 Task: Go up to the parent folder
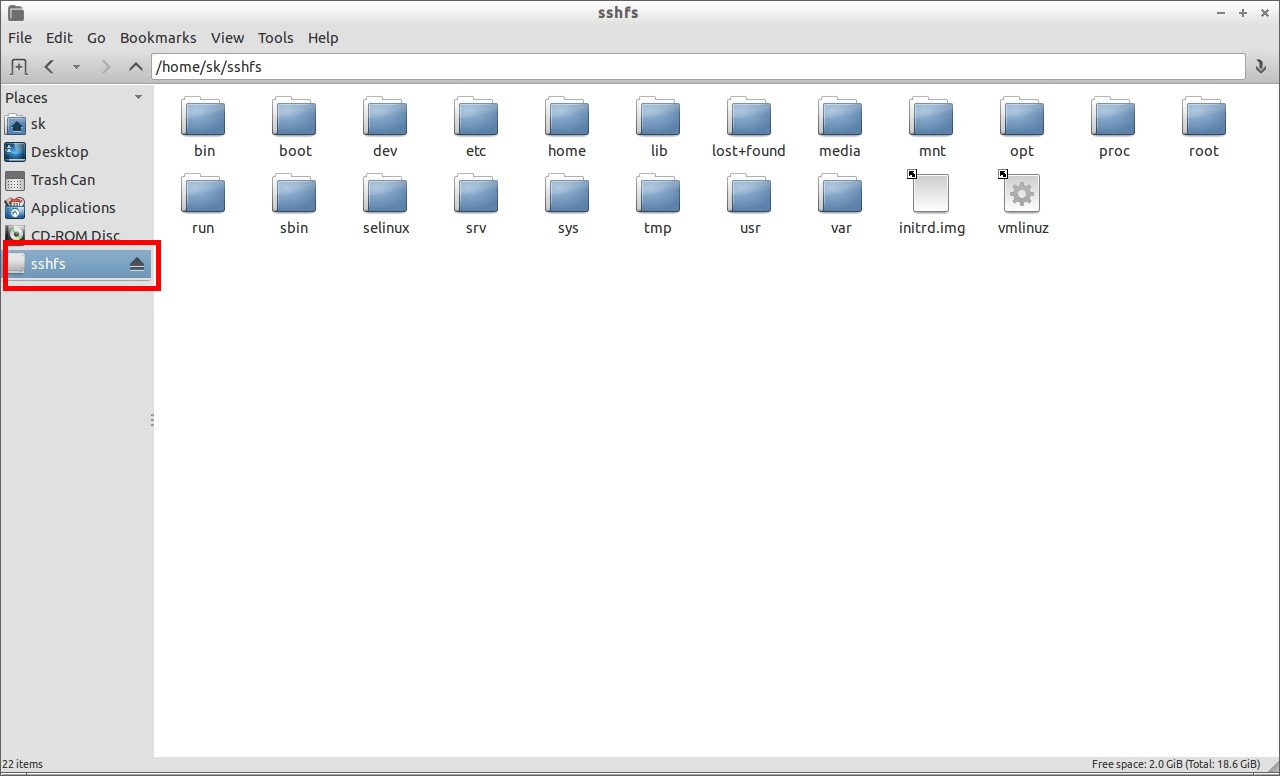[137, 67]
